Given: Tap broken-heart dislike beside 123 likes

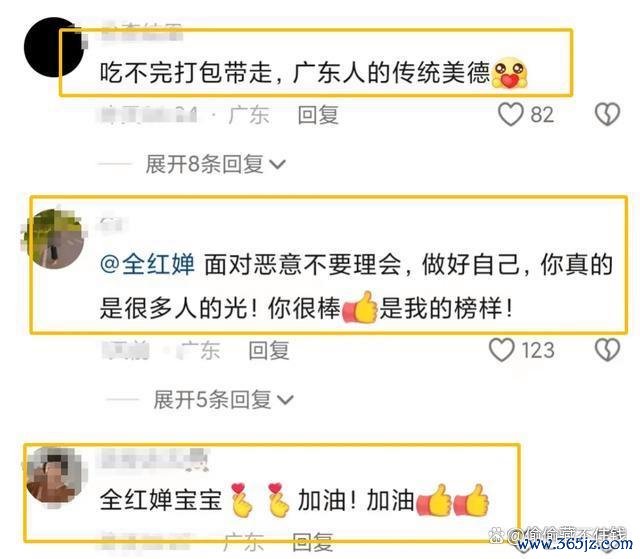Looking at the screenshot, I should pos(607,350).
